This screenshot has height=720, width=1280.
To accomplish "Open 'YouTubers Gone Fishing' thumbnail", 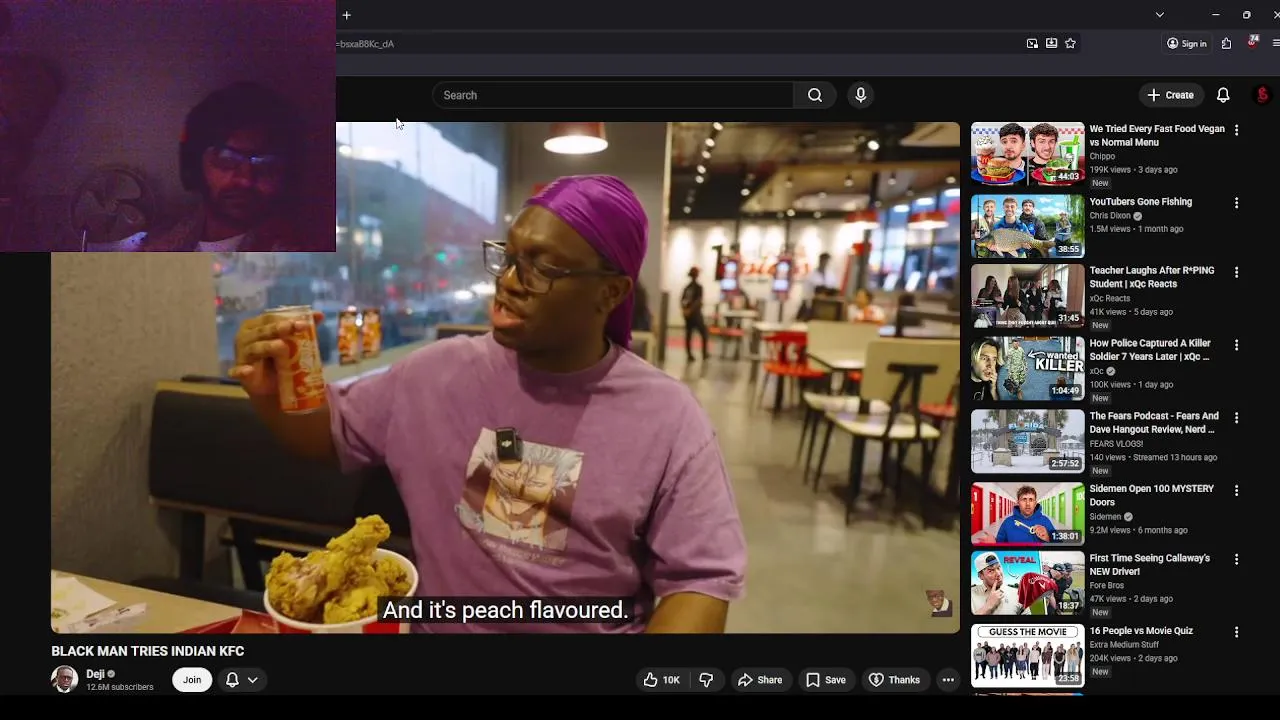I will [x=1027, y=227].
